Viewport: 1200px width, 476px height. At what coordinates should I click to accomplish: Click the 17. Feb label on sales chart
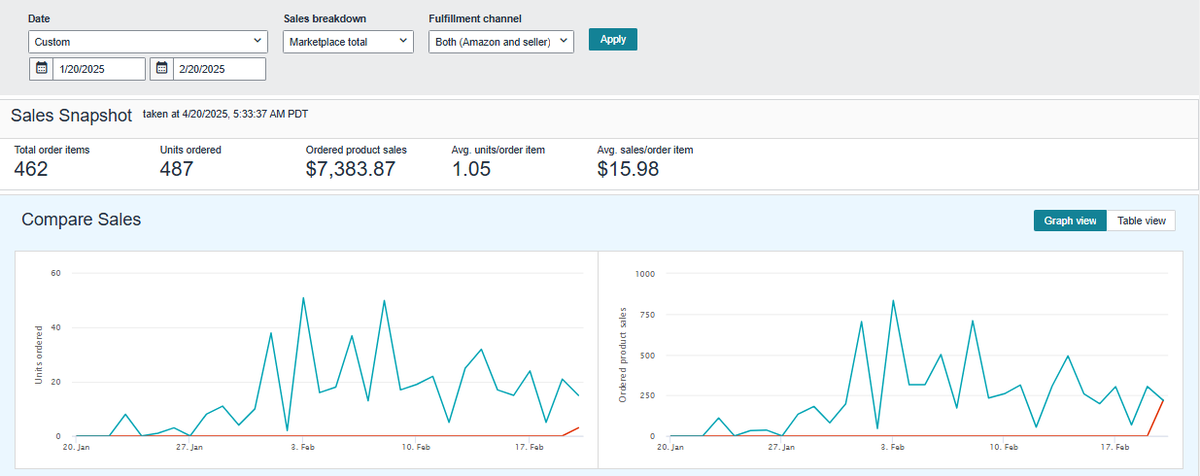click(x=1115, y=448)
